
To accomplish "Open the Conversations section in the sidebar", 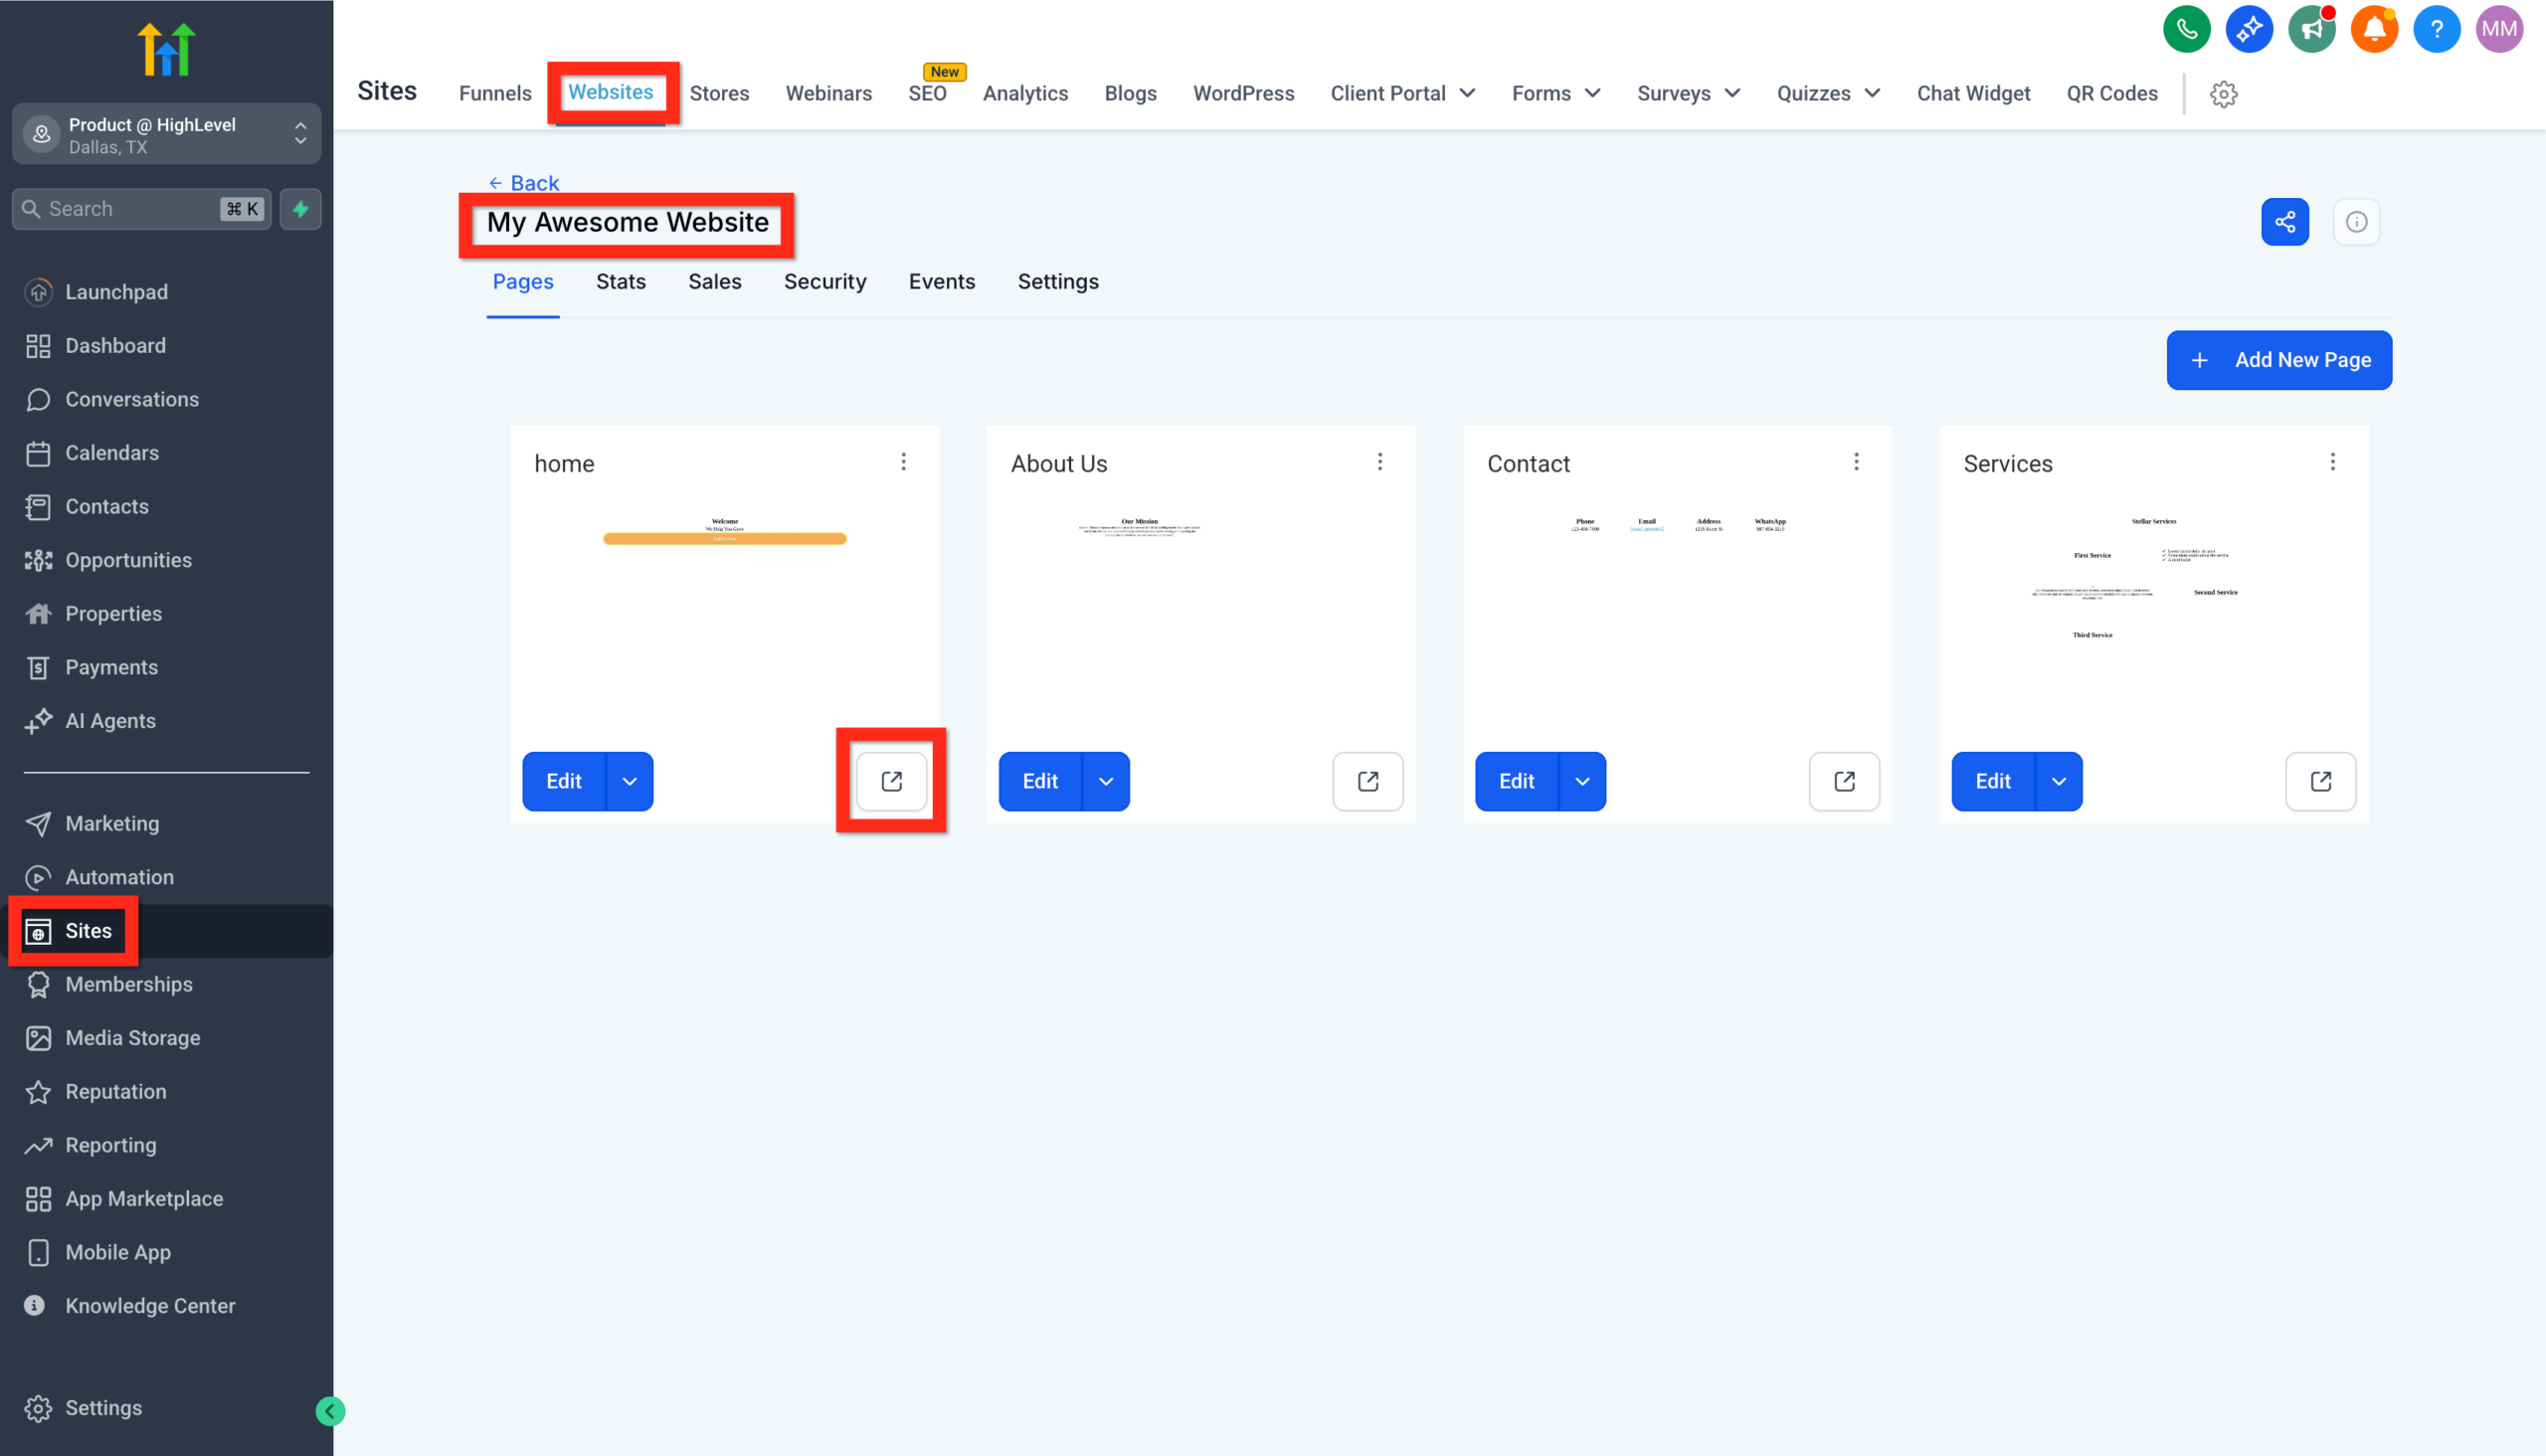I will 132,399.
